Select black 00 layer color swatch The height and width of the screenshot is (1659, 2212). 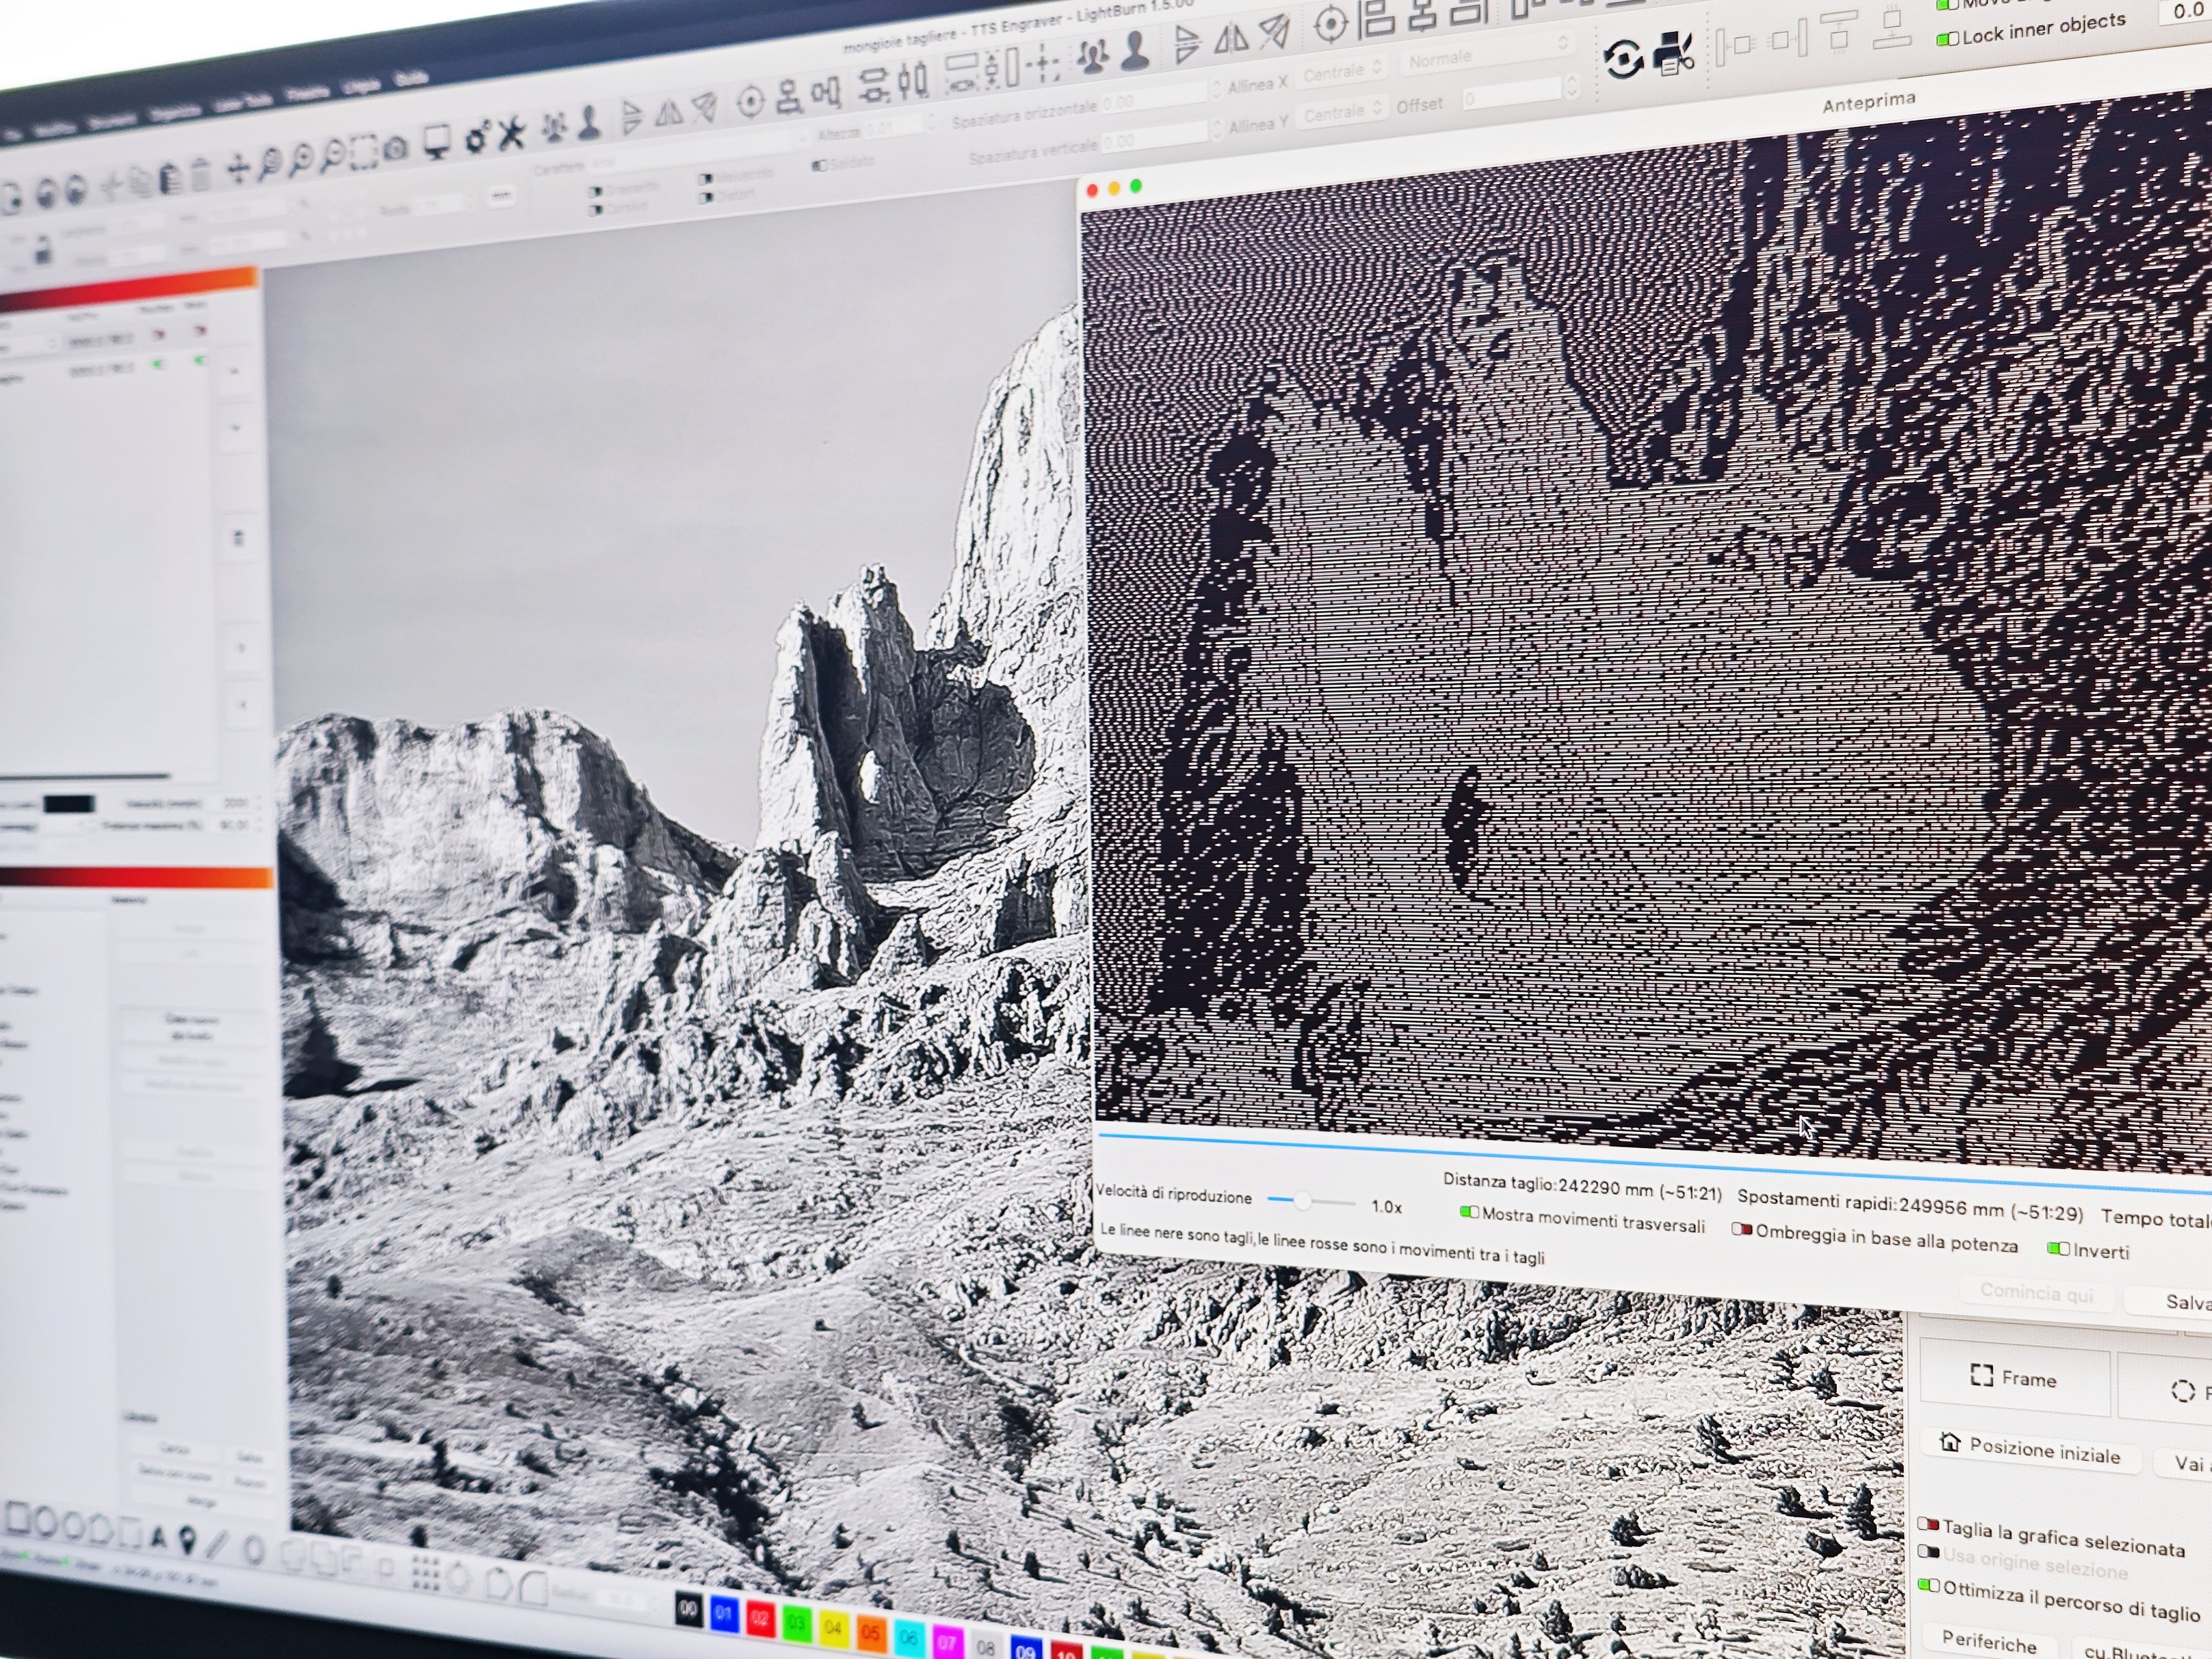click(x=688, y=1609)
